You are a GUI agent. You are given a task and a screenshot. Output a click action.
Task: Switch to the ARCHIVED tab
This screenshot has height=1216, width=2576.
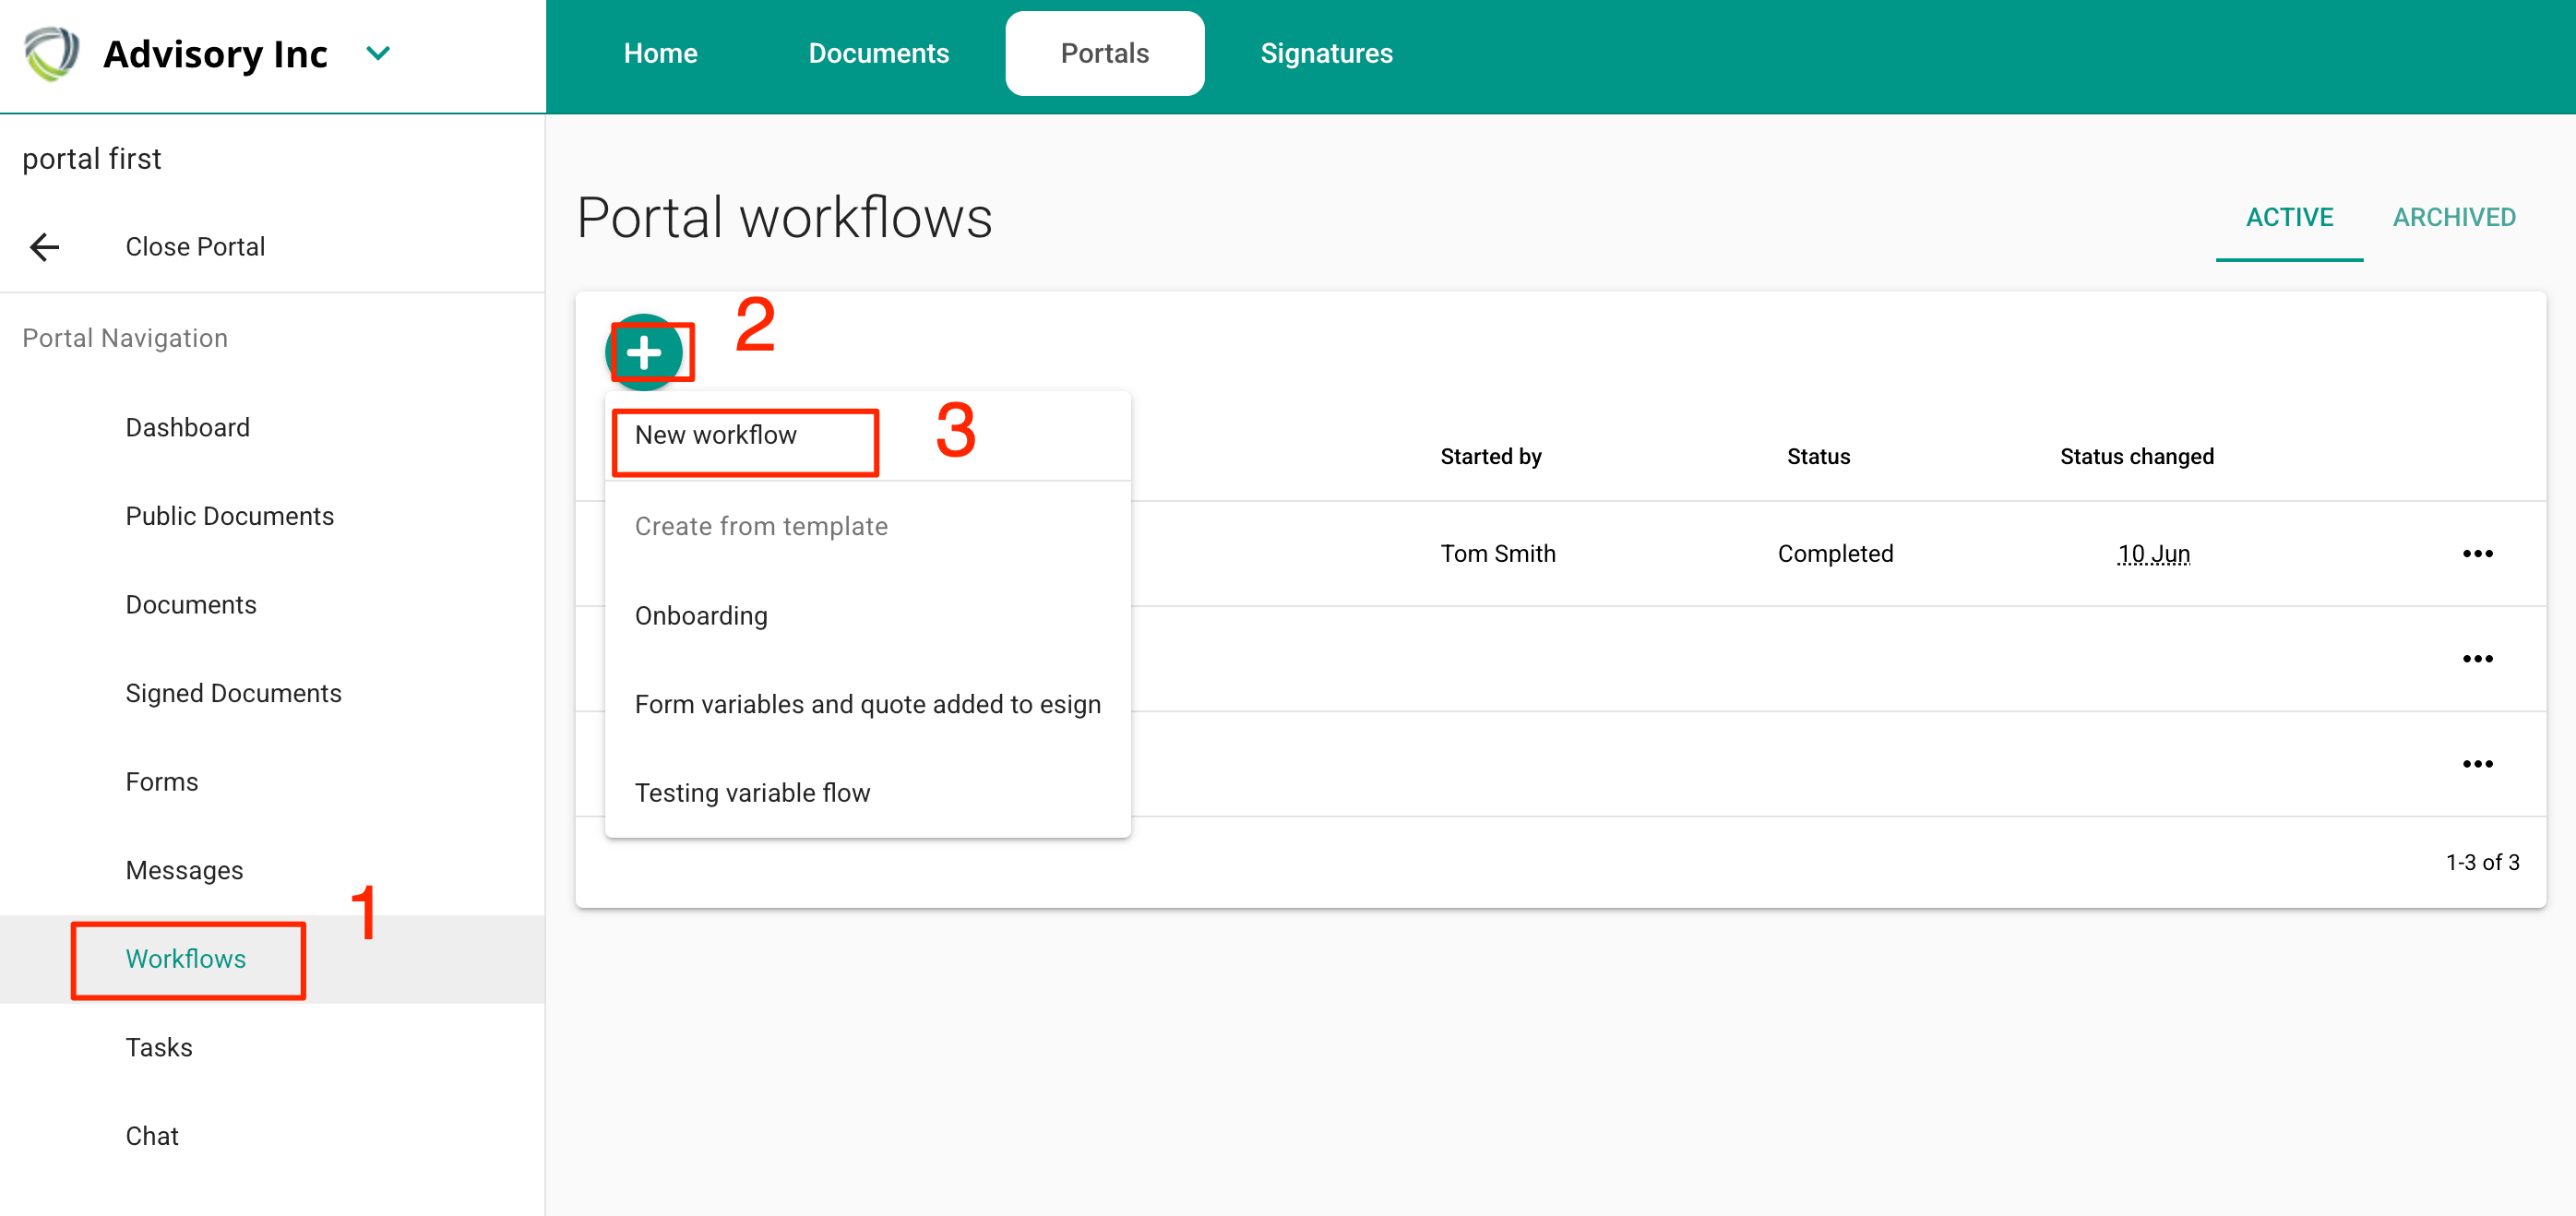click(x=2453, y=217)
